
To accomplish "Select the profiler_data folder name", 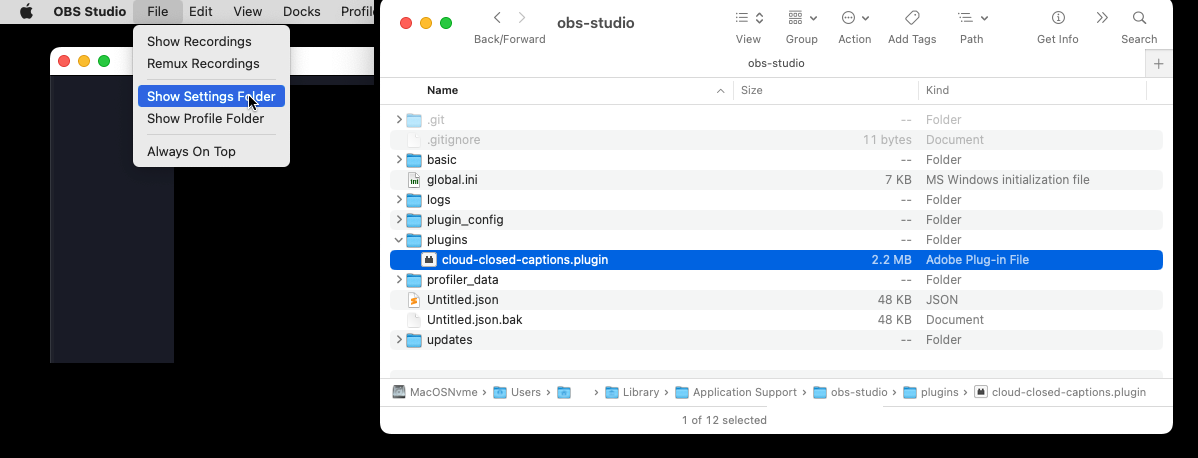I will click(x=463, y=280).
